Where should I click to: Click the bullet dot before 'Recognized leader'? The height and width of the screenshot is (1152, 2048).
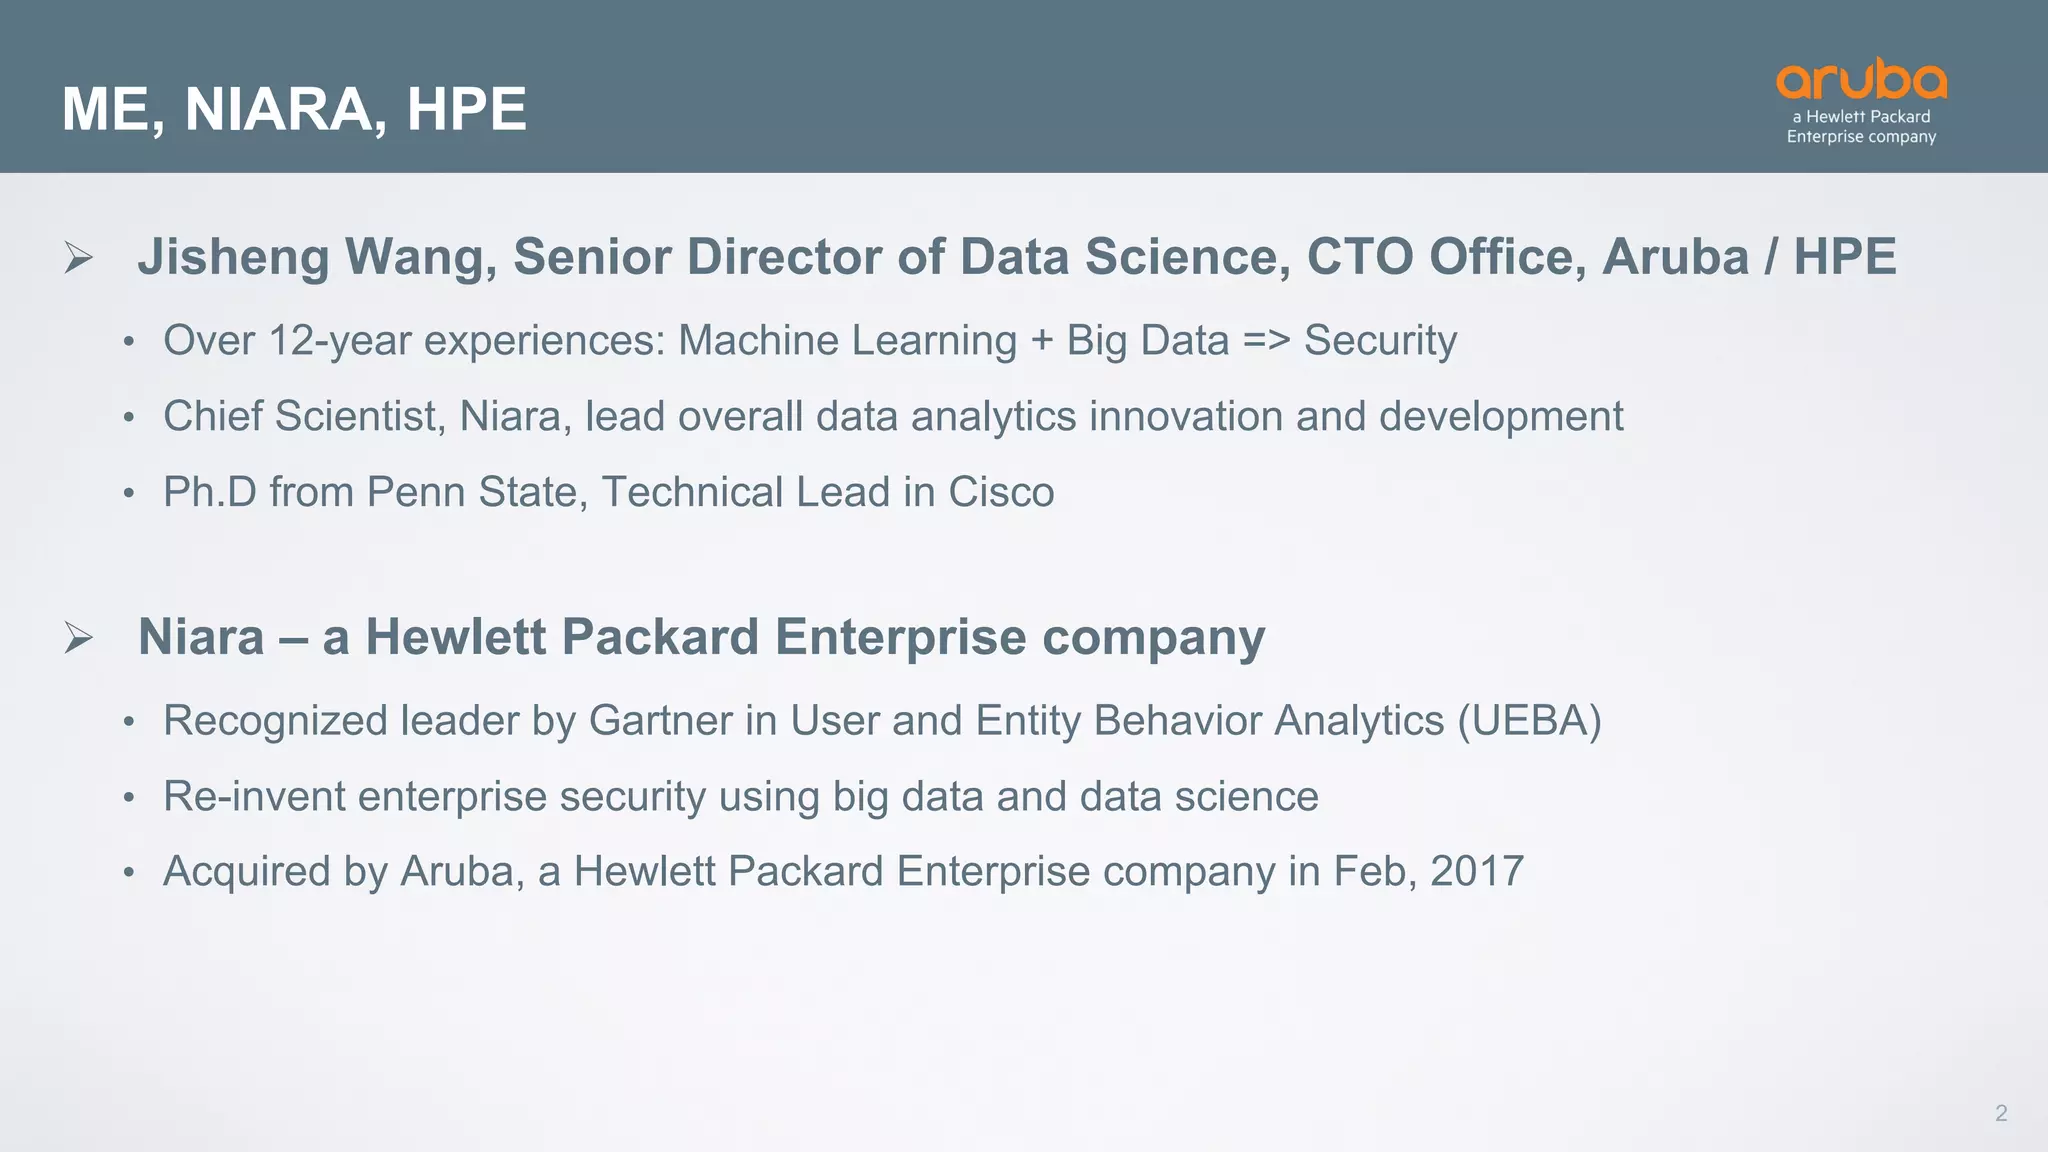(x=128, y=723)
